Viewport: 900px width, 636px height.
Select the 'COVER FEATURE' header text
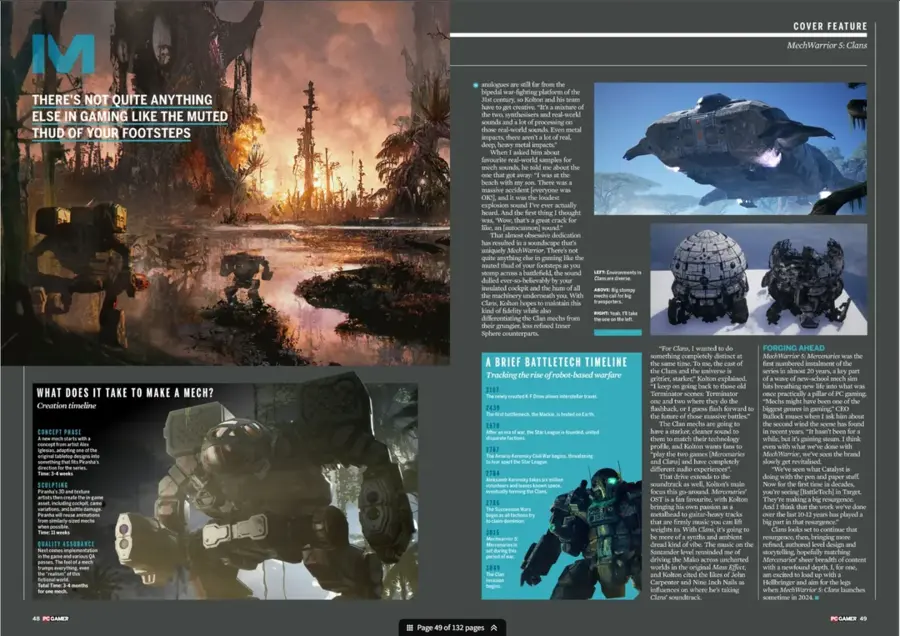coord(830,26)
